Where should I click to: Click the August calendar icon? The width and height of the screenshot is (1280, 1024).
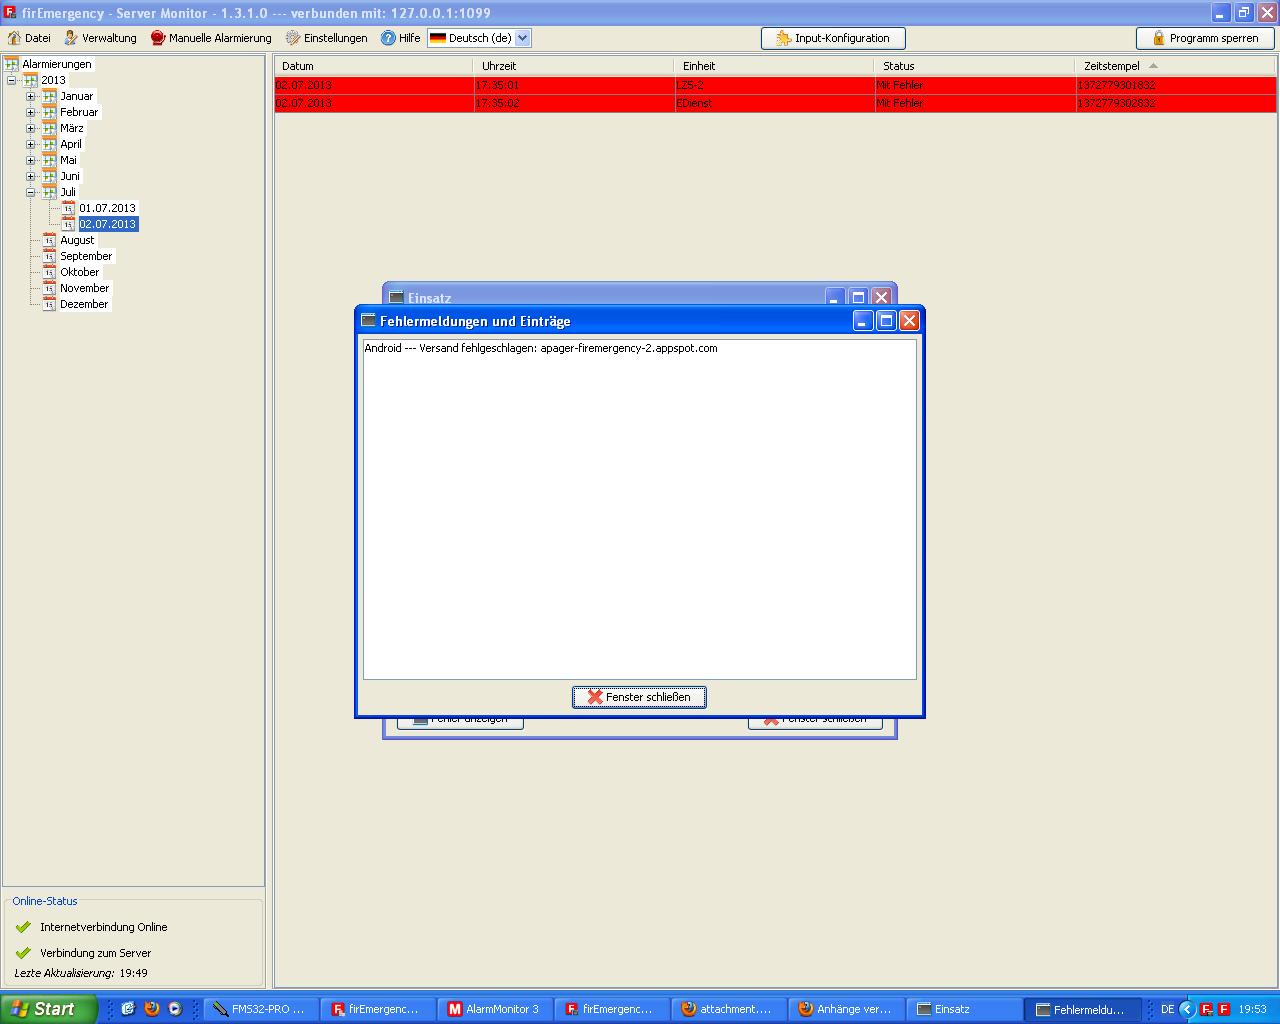[49, 240]
